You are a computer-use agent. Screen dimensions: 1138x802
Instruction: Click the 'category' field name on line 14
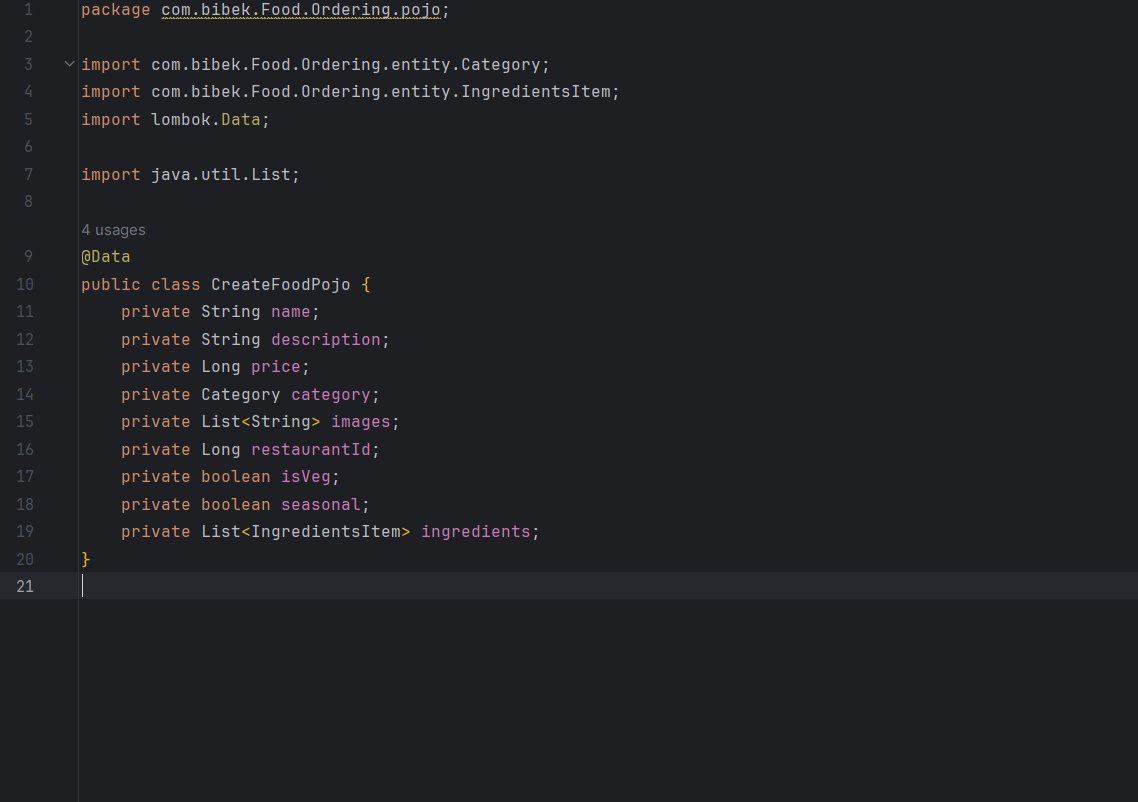[331, 395]
